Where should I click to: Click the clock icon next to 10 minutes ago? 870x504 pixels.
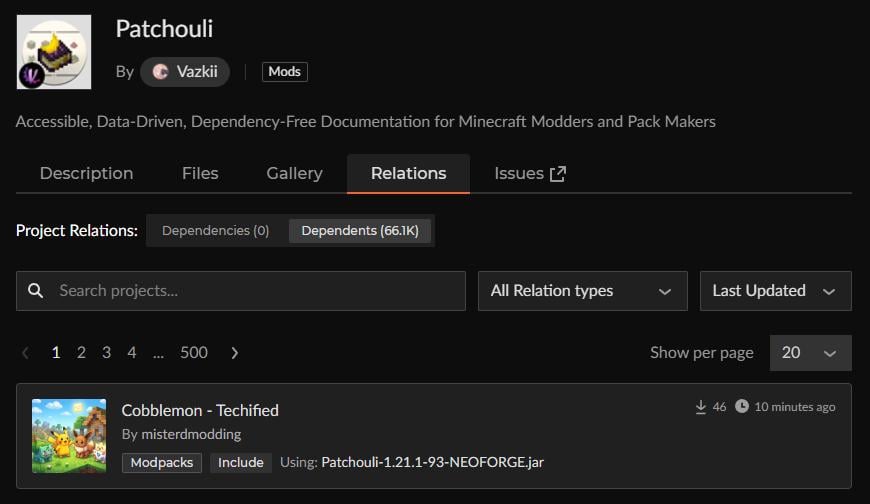point(742,407)
